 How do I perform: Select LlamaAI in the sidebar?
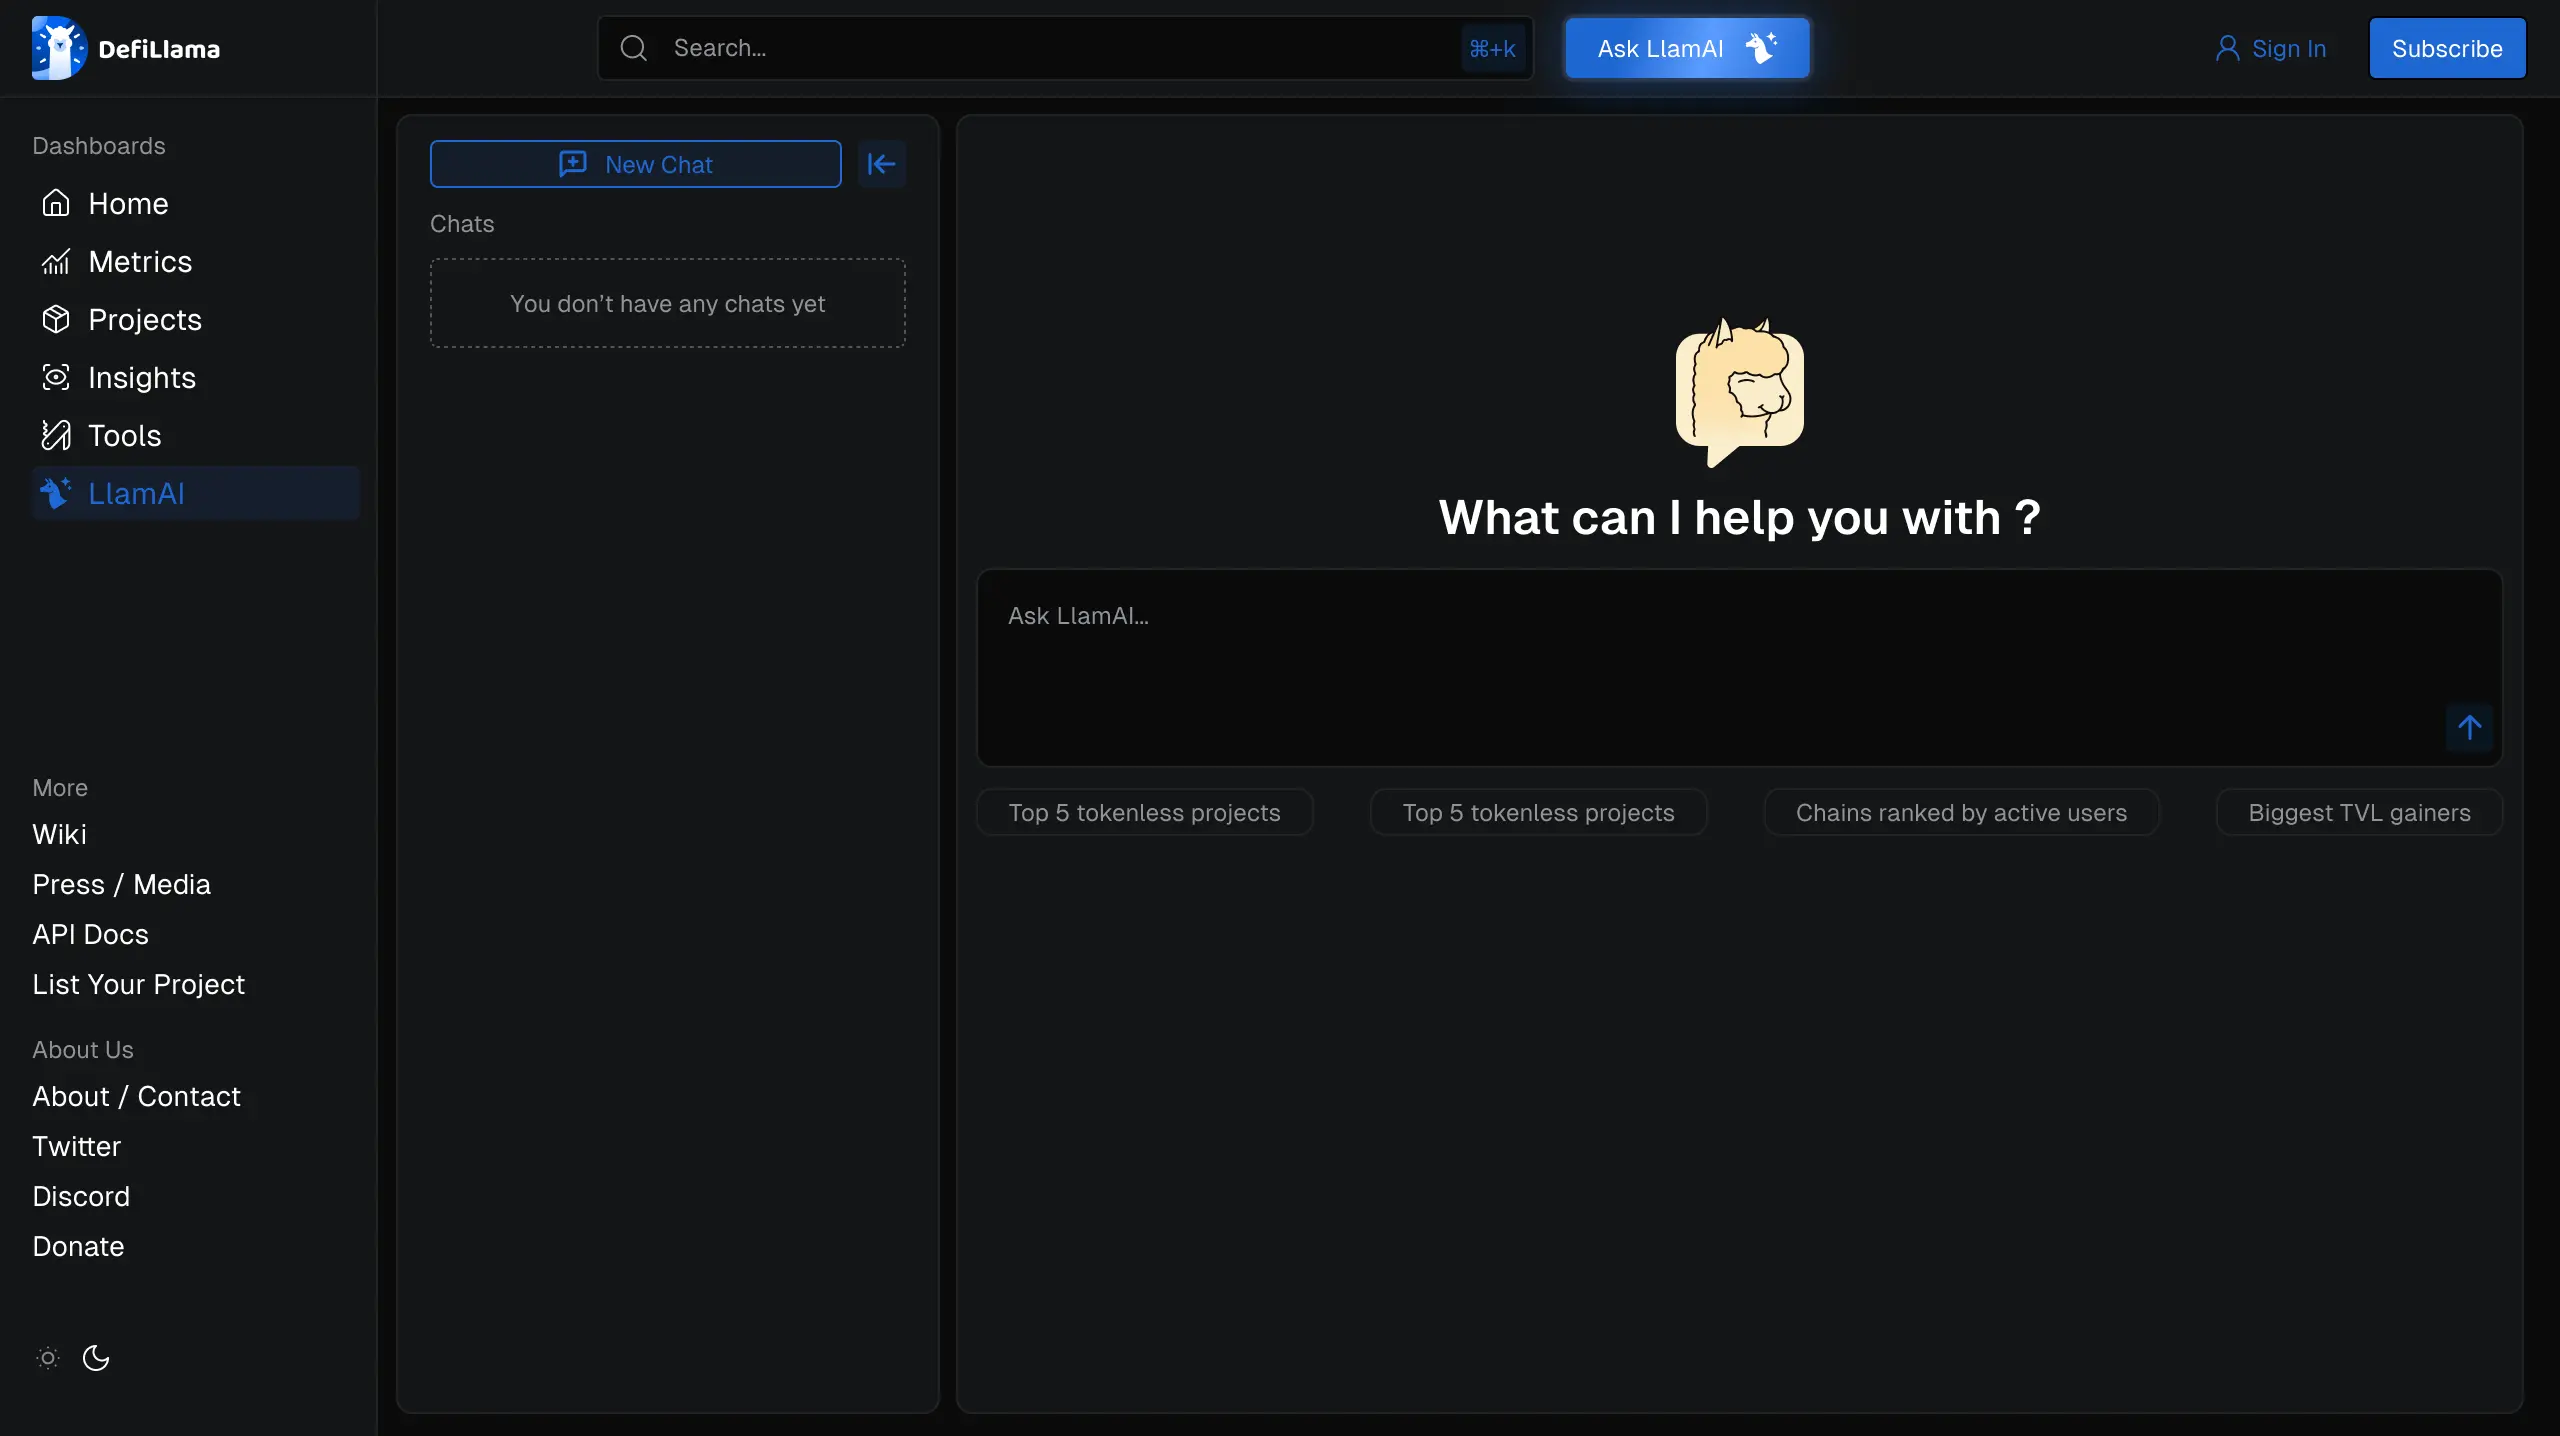(196, 493)
